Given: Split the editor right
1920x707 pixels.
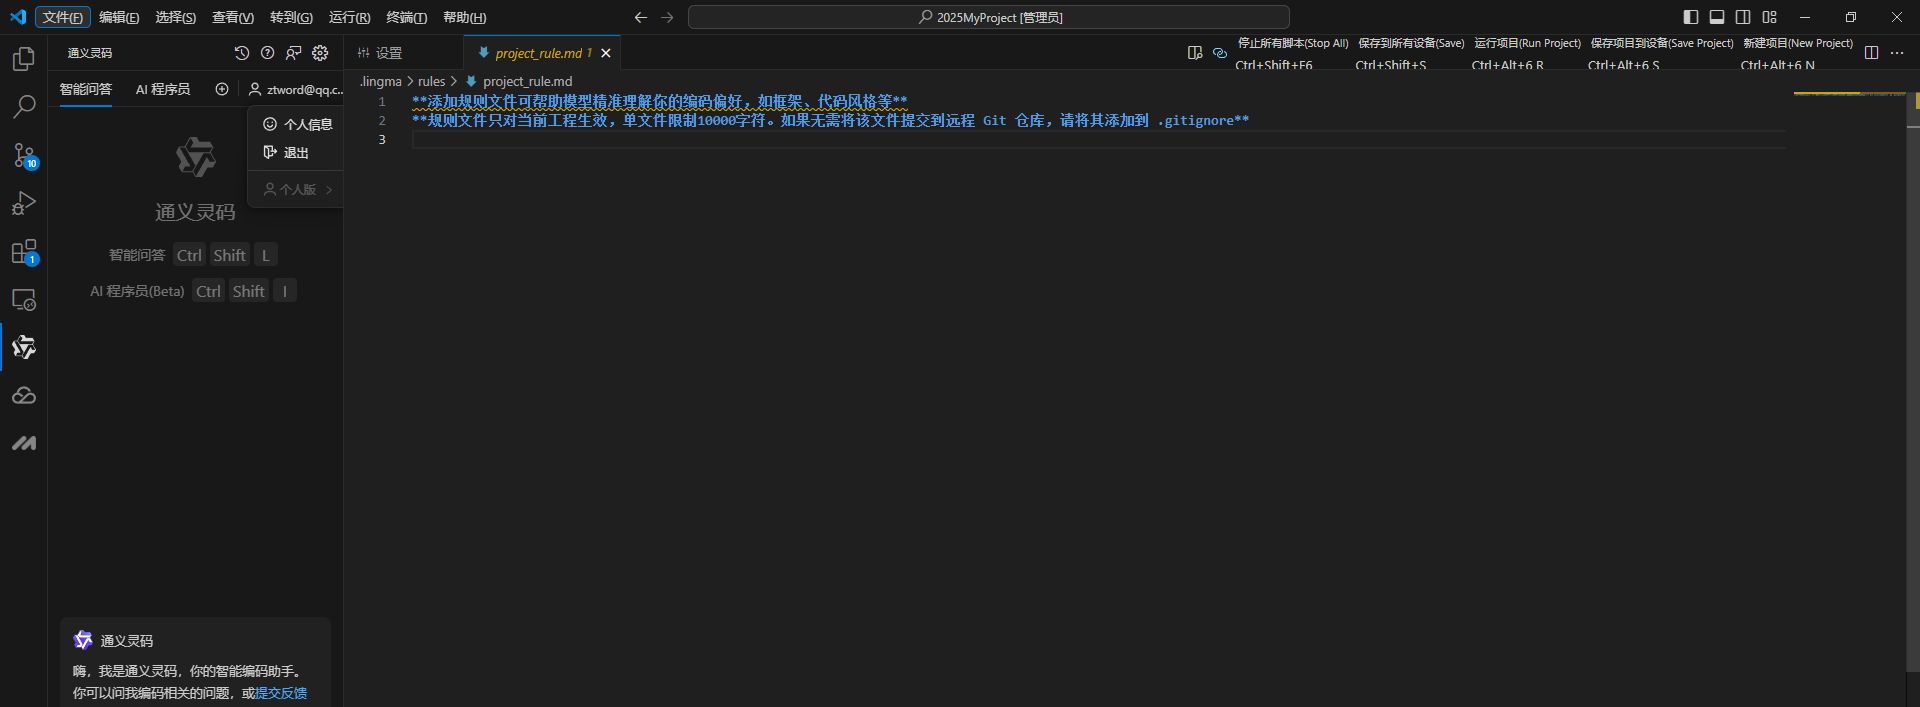Looking at the screenshot, I should tap(1872, 53).
